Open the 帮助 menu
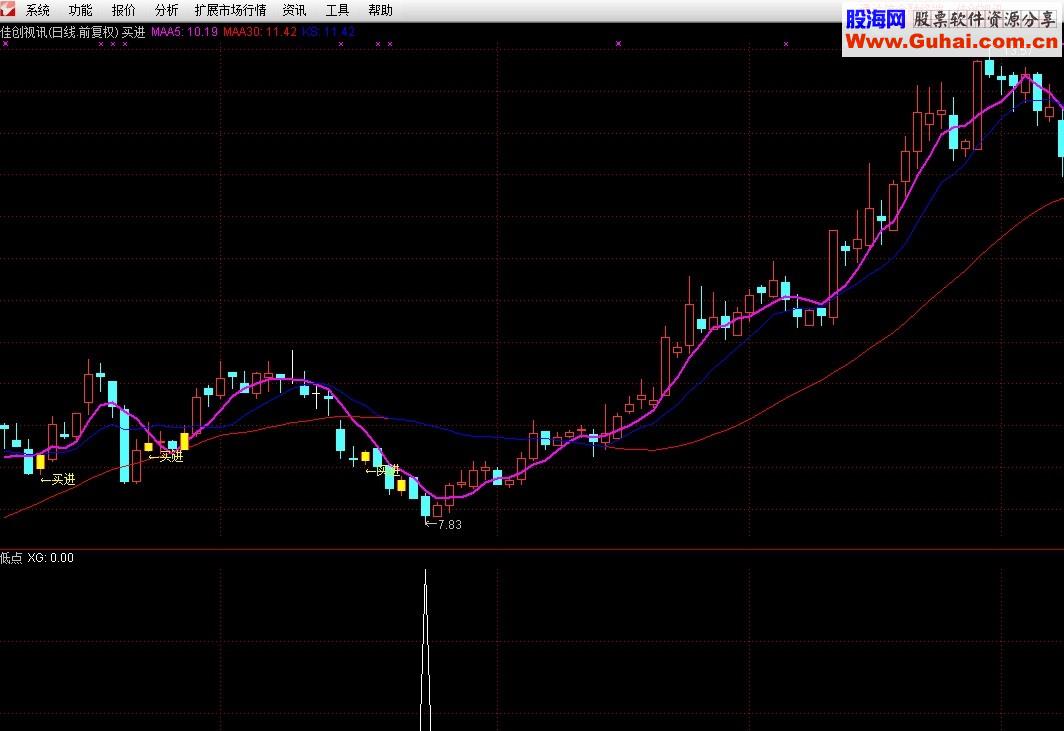Viewport: 1064px width, 731px height. click(381, 10)
